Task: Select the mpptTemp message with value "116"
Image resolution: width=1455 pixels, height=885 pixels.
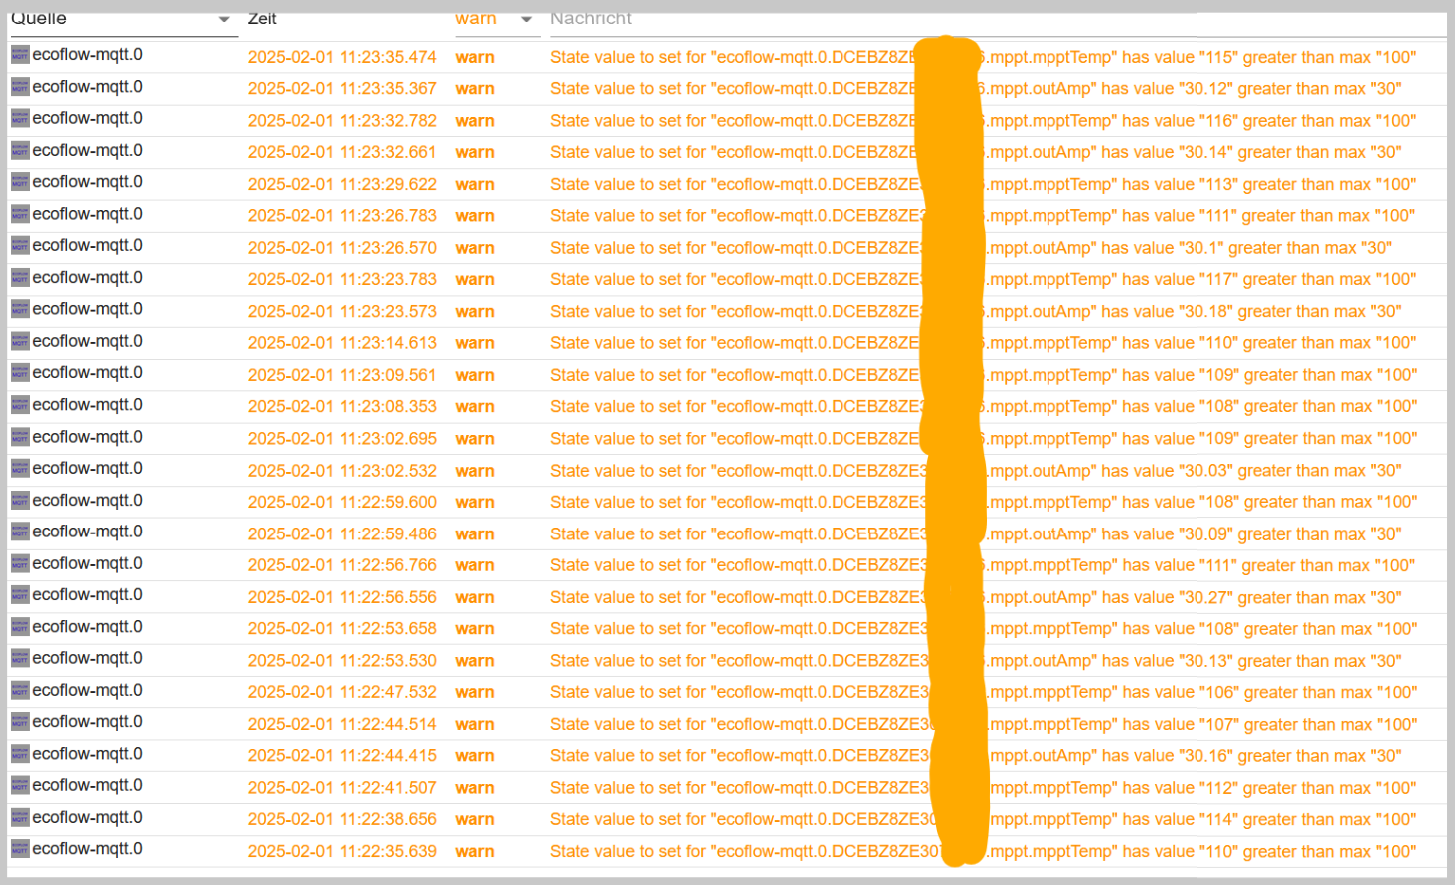Action: [983, 121]
